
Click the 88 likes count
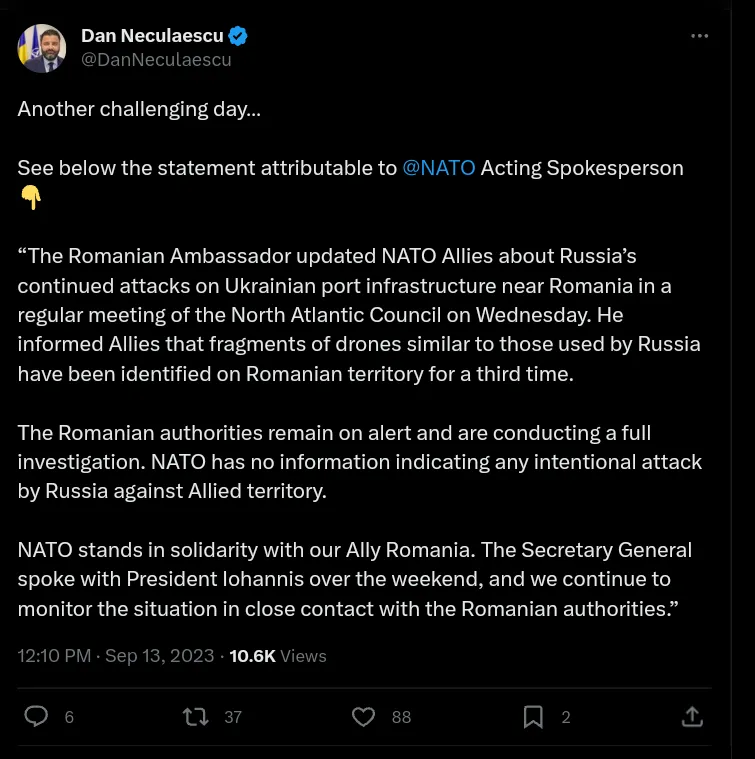coord(401,717)
